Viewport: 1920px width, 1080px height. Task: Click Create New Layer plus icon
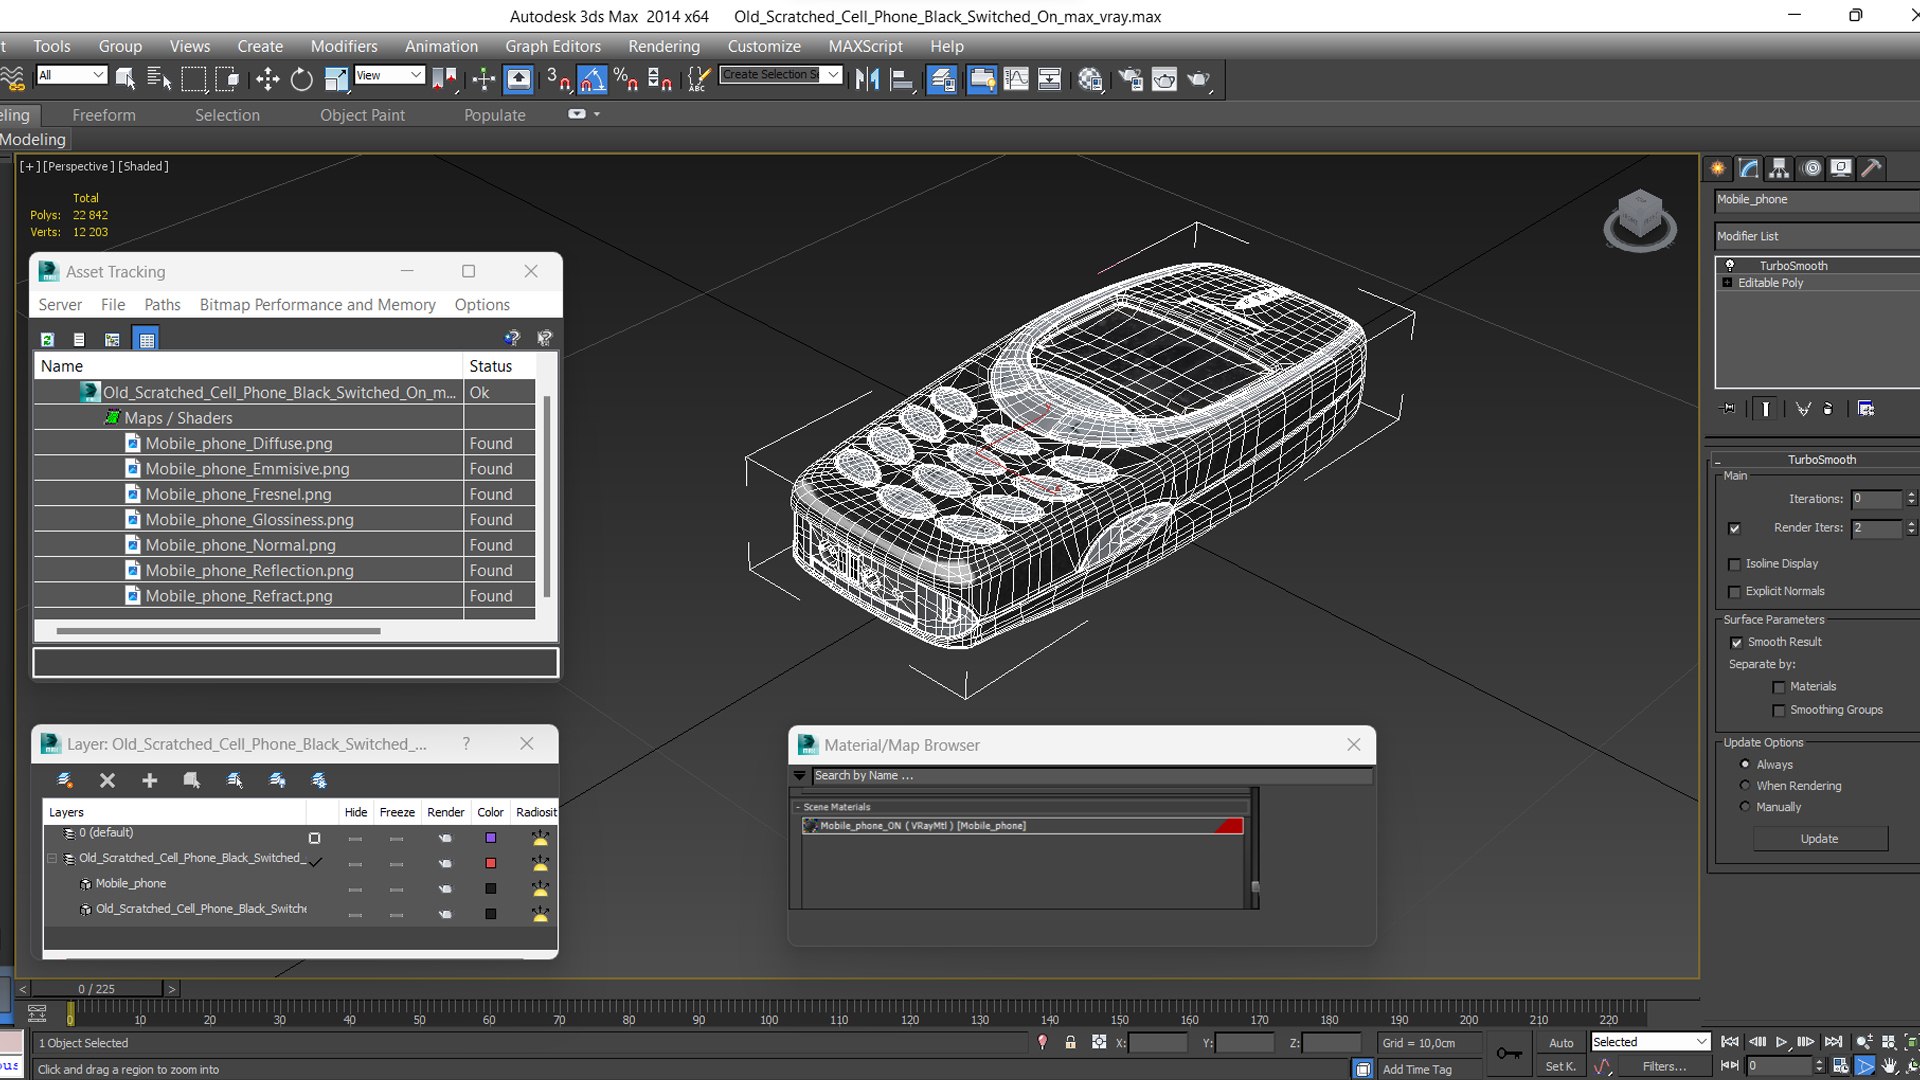tap(149, 780)
